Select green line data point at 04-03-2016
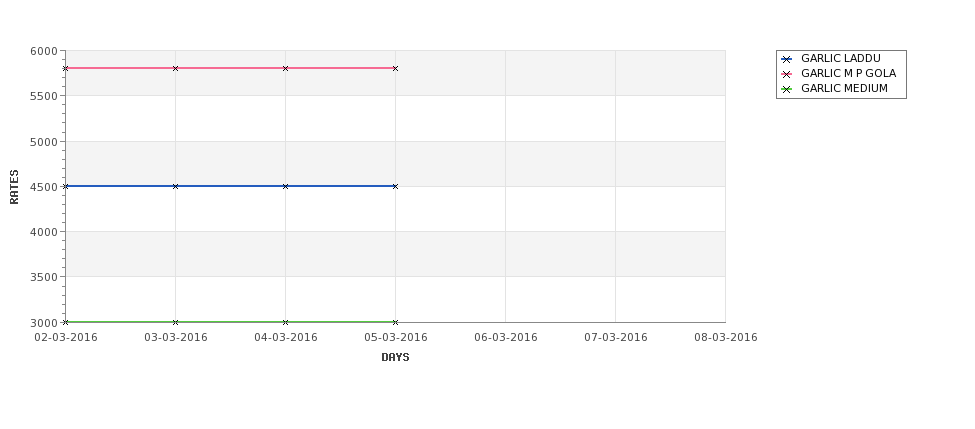The width and height of the screenshot is (975, 429). pyautogui.click(x=285, y=322)
